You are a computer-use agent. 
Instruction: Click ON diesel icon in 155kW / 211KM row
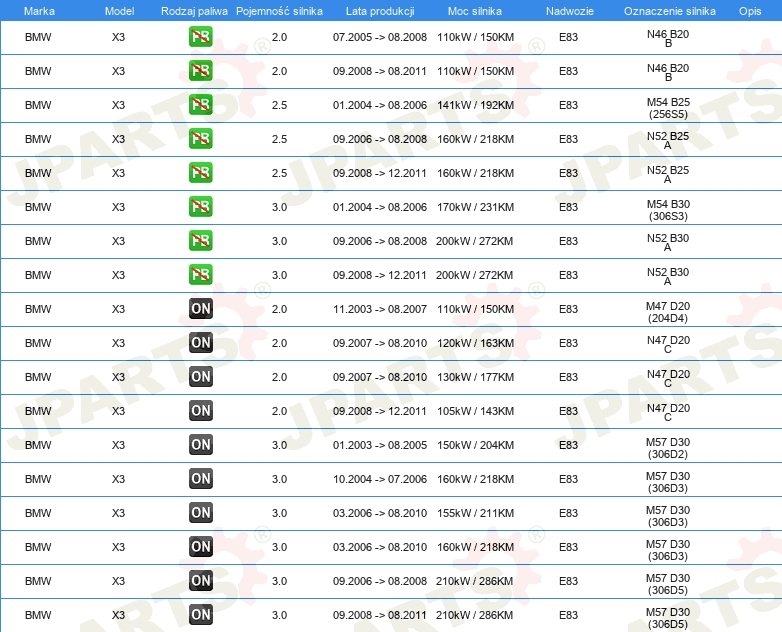pyautogui.click(x=201, y=512)
